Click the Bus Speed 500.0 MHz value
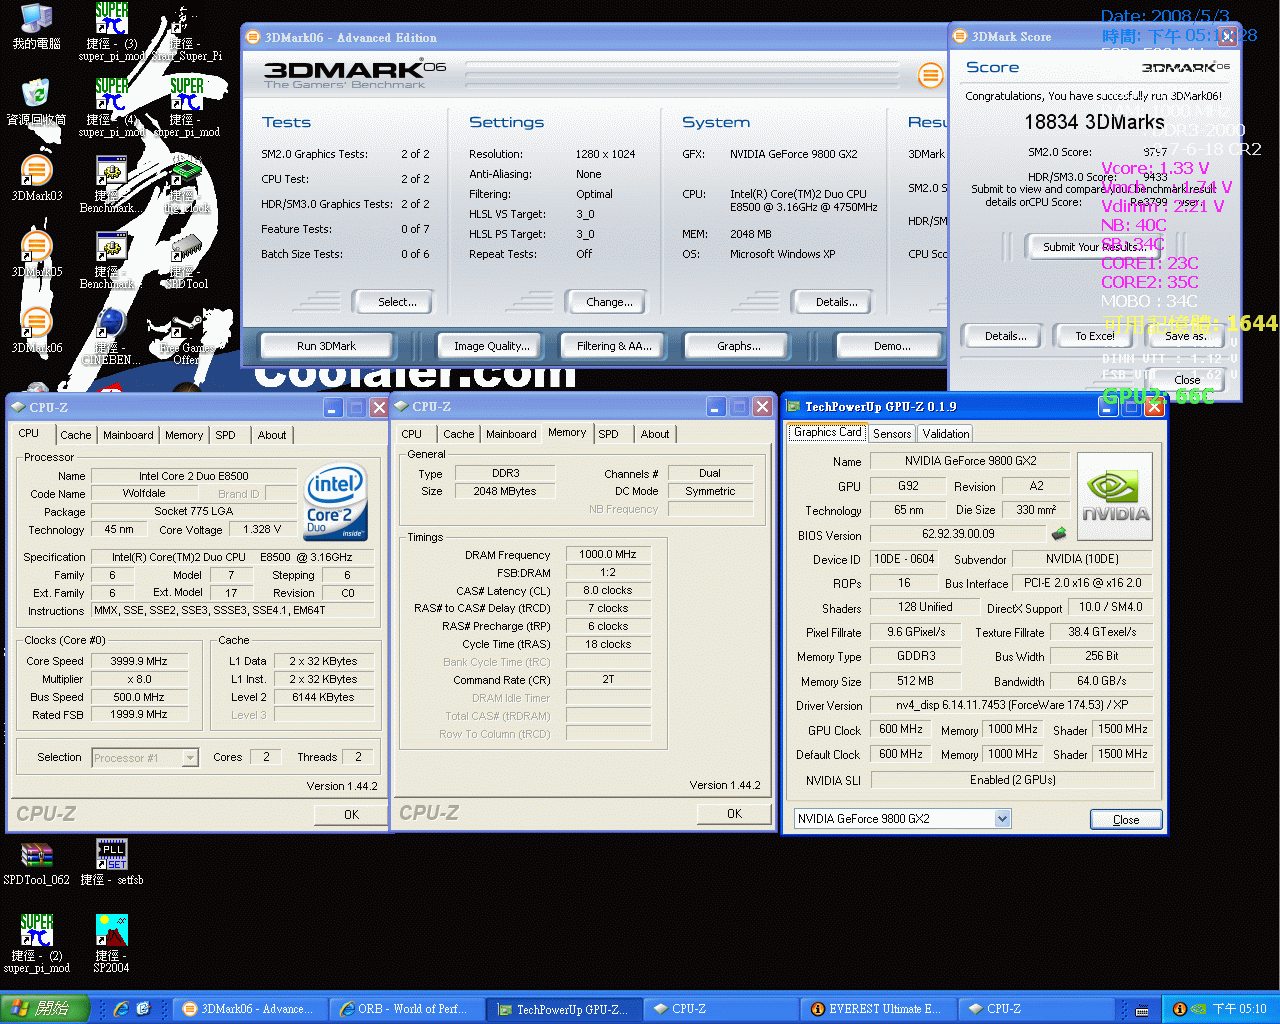Image resolution: width=1280 pixels, height=1024 pixels. (x=140, y=697)
